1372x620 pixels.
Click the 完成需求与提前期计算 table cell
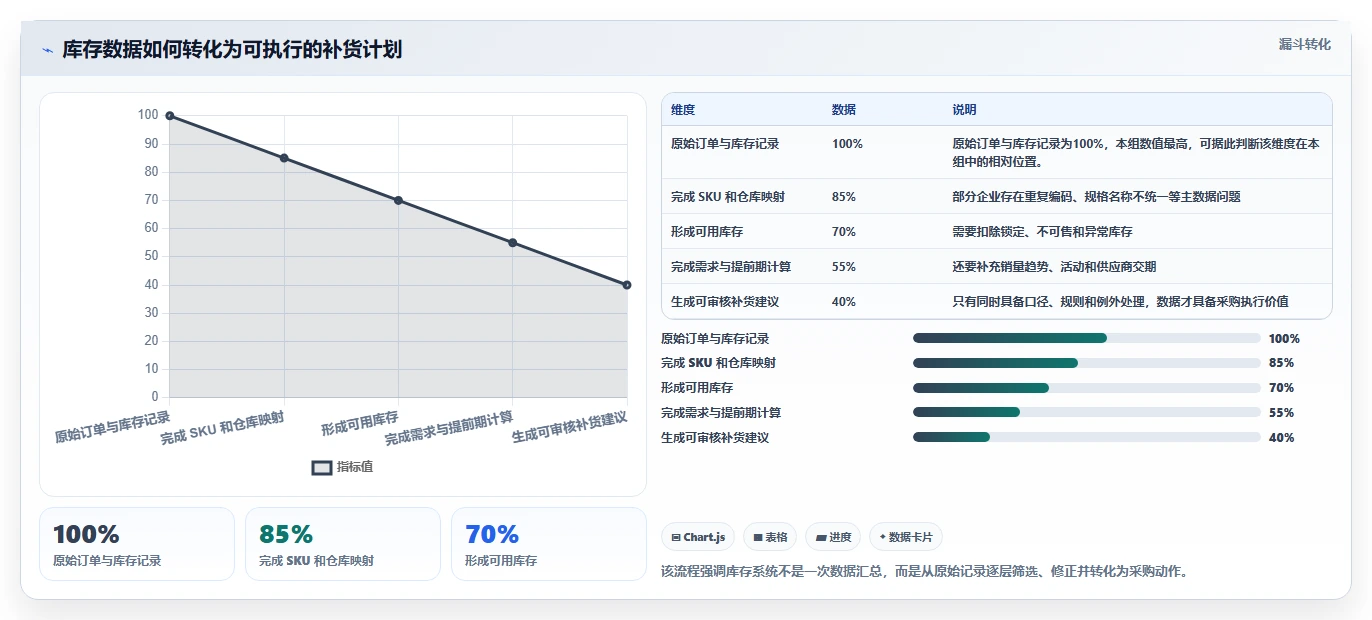[x=731, y=267]
